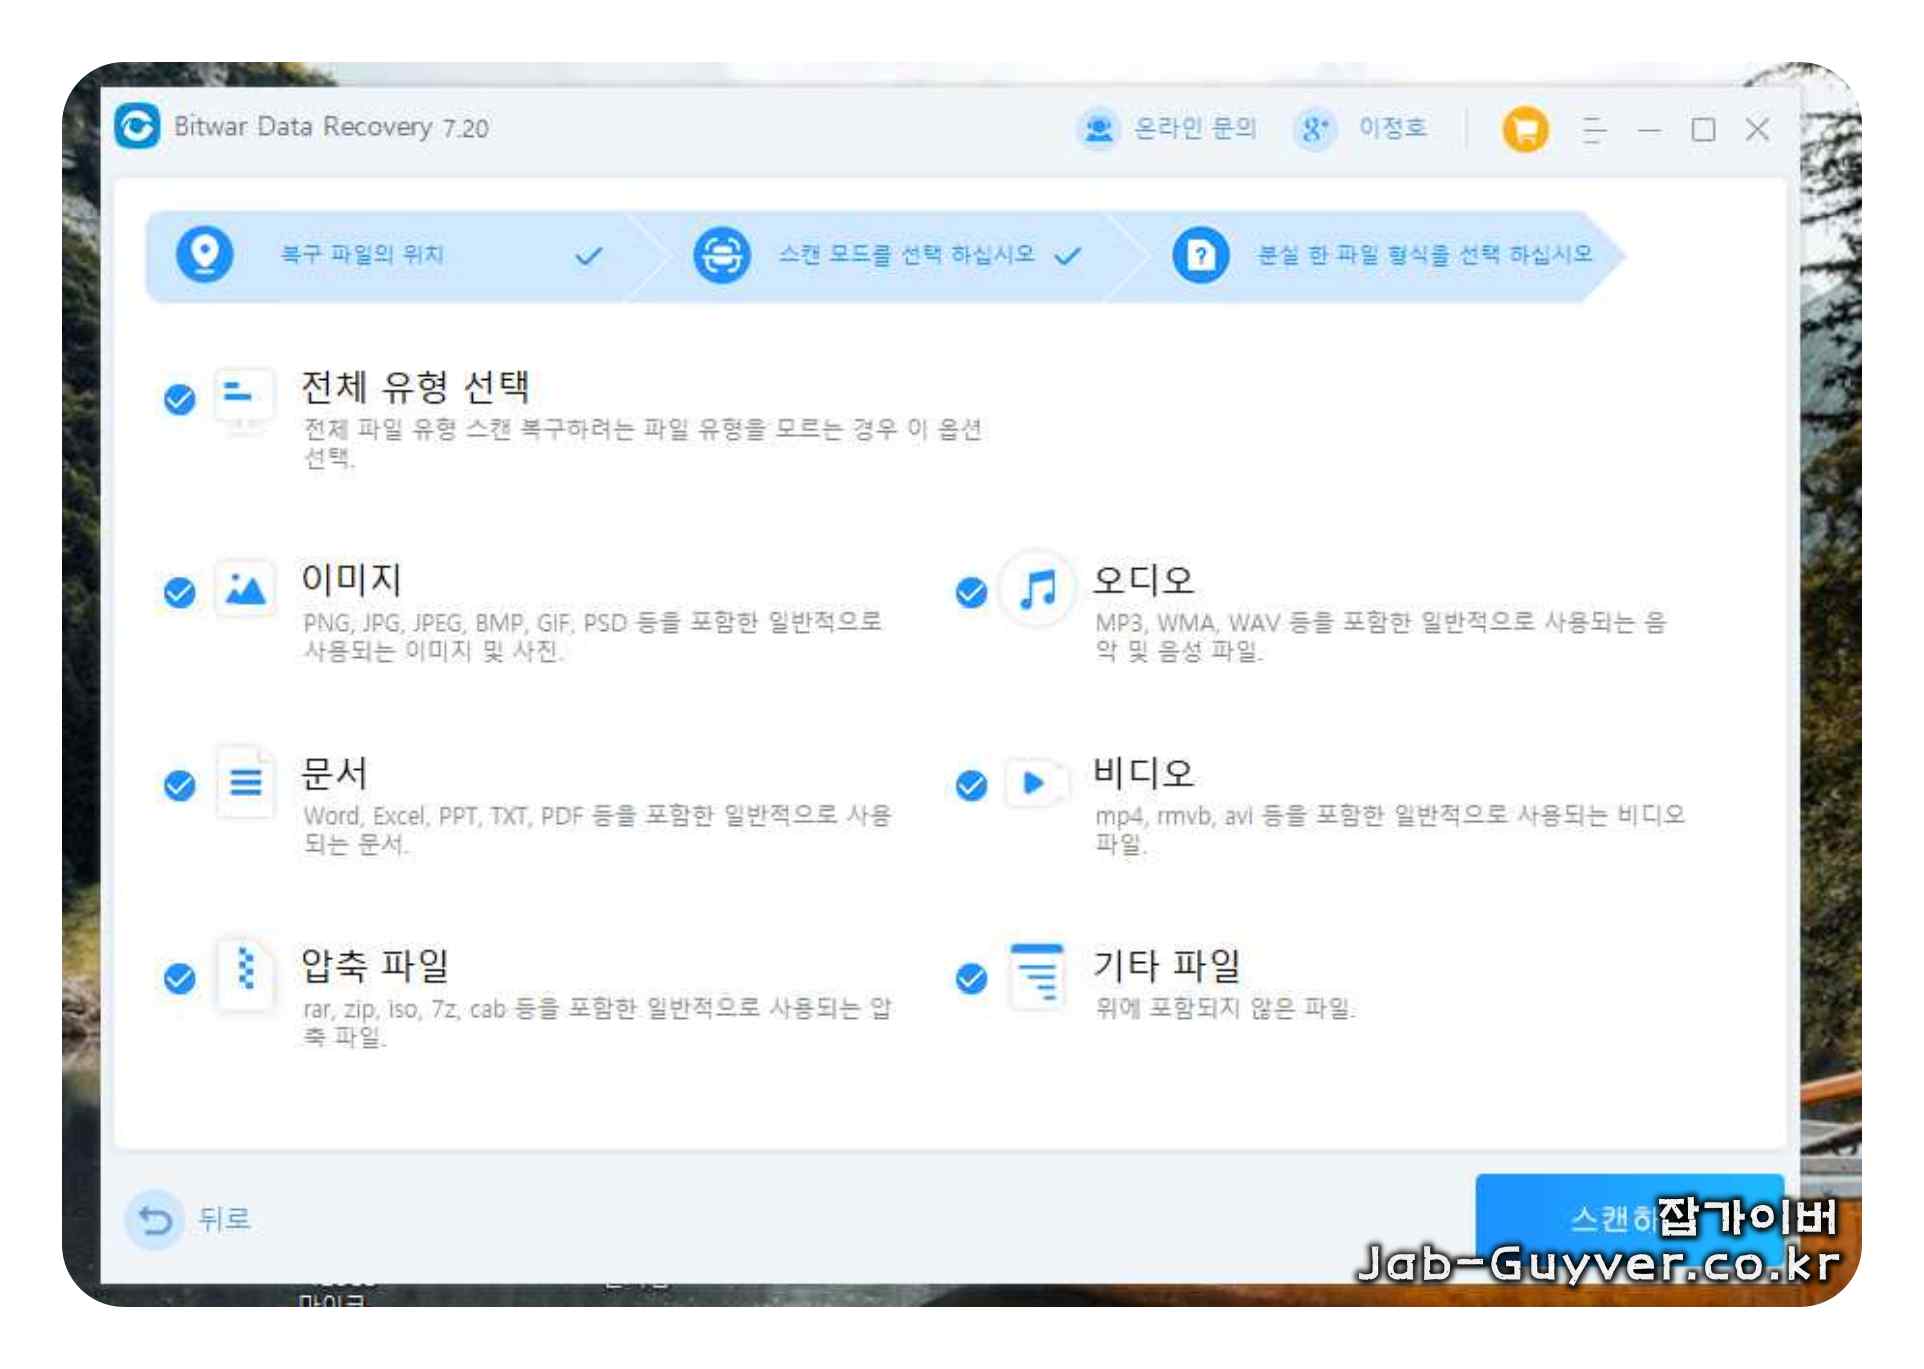Screen dimensions: 1924x1369
Task: Switch to scan mode selection step
Action: pyautogui.click(x=905, y=255)
